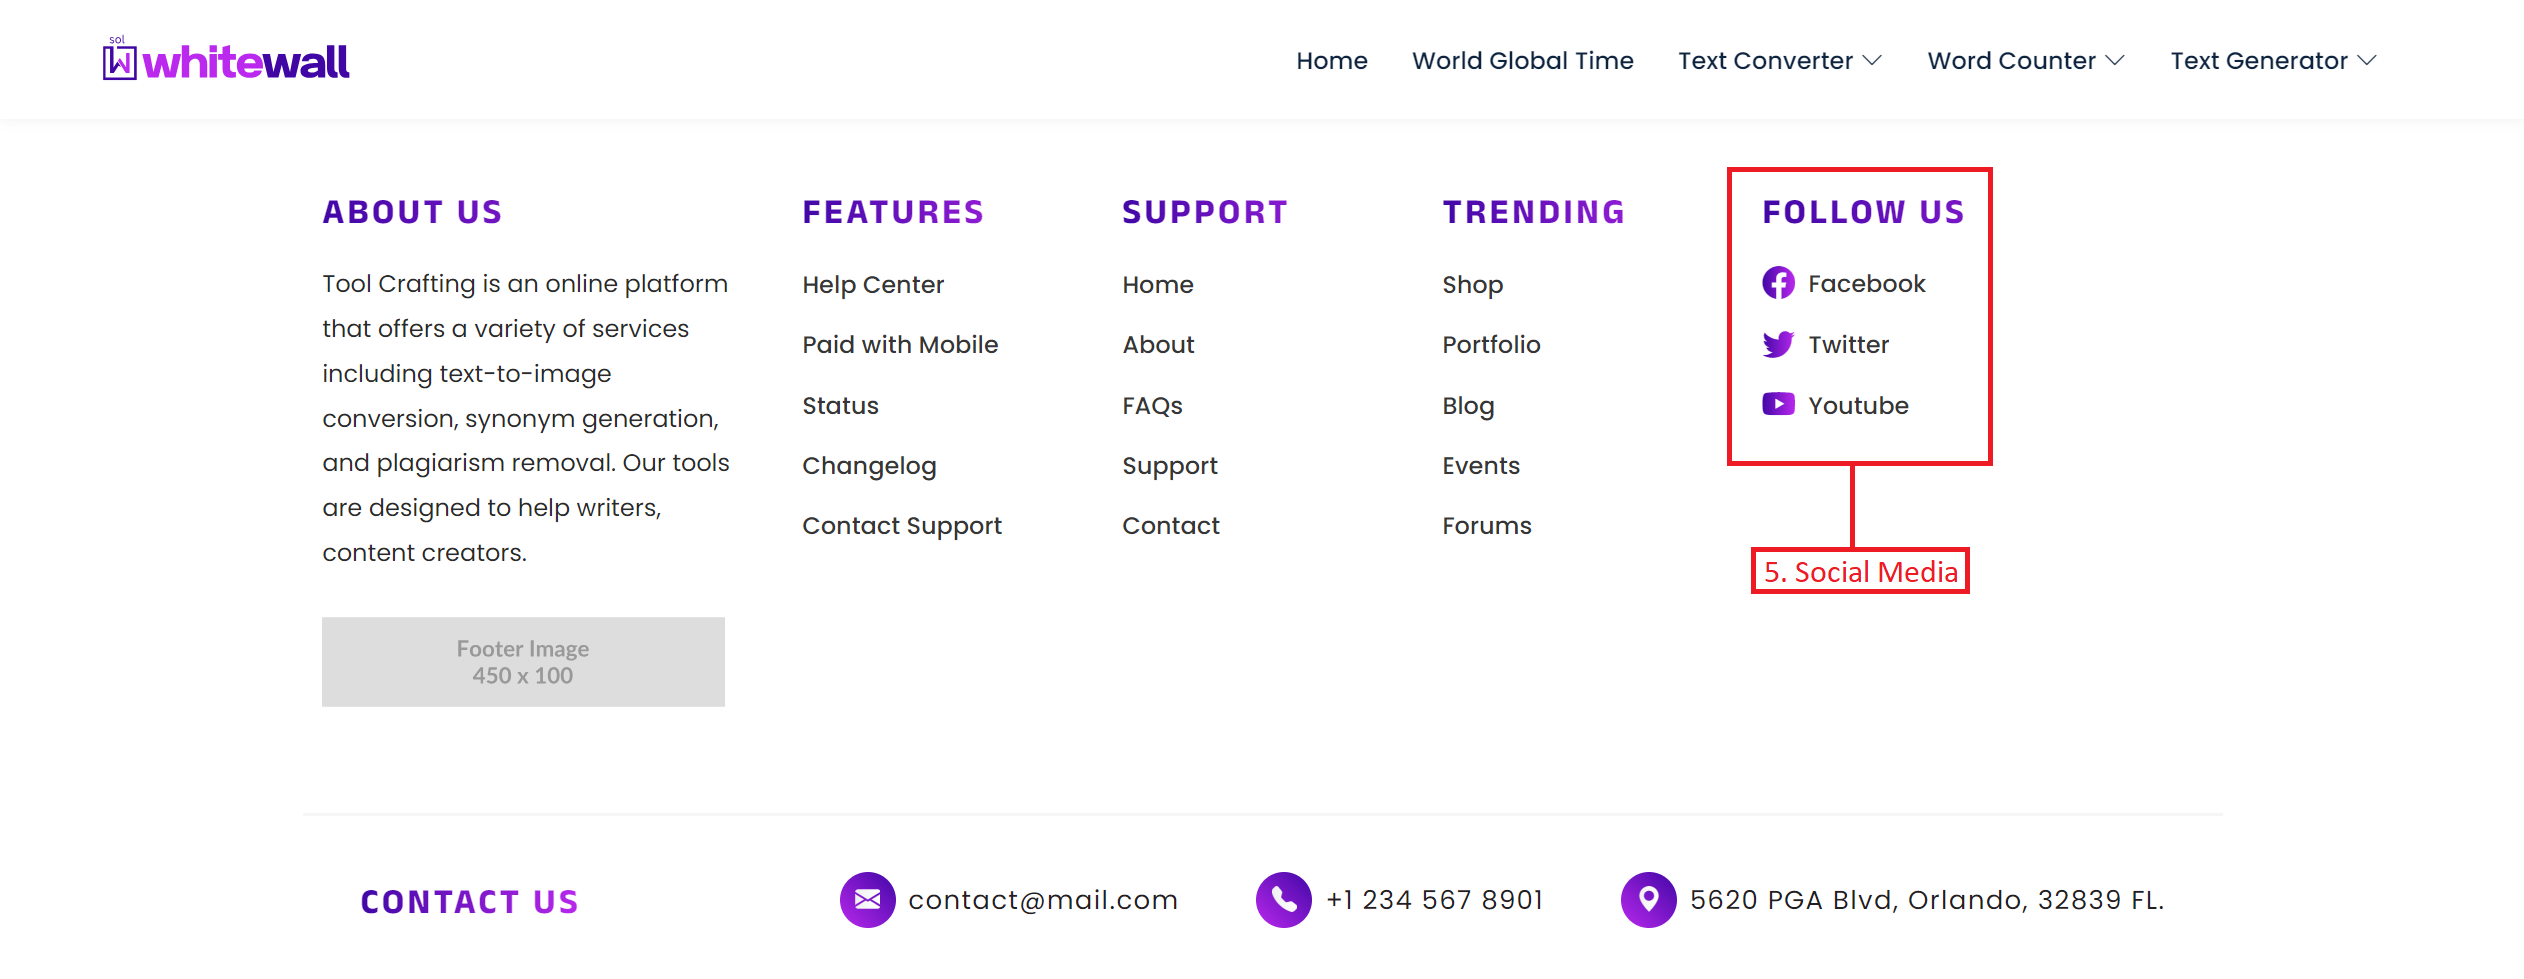Go to the Status page
The height and width of the screenshot is (979, 2524).
click(x=840, y=406)
